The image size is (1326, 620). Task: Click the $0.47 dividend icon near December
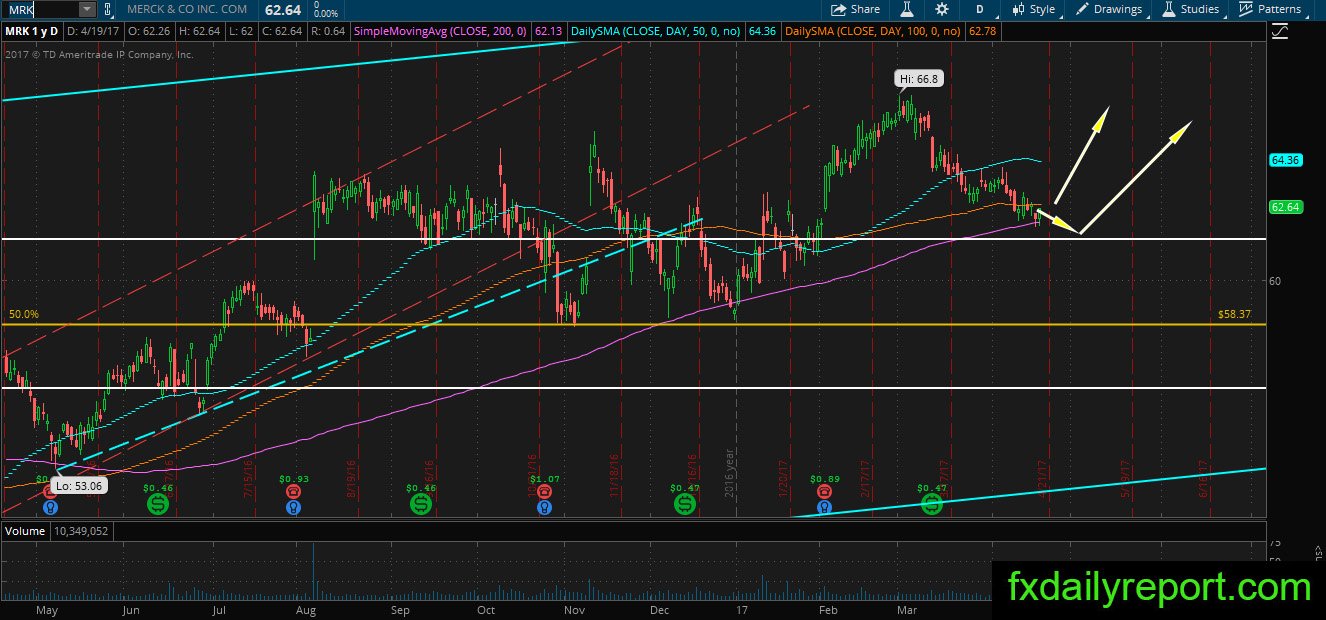pyautogui.click(x=684, y=505)
